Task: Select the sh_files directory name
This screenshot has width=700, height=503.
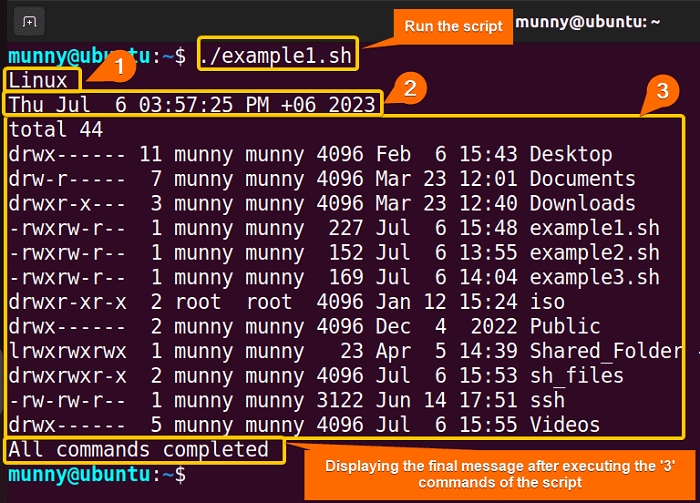Action: (576, 376)
